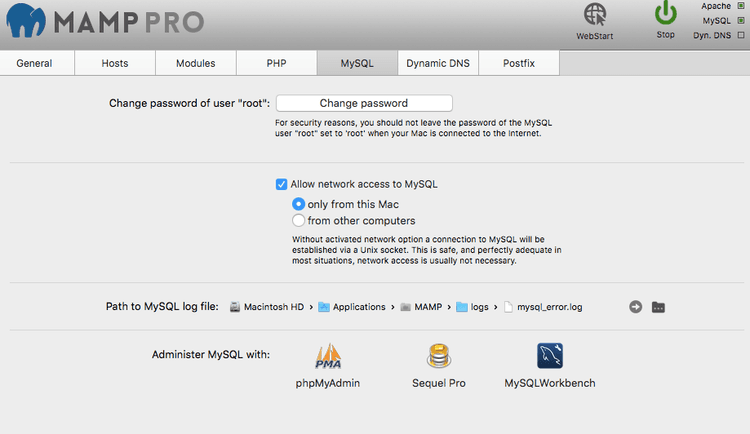
Task: Click the MySQL status indicator in header
Action: coord(741,21)
